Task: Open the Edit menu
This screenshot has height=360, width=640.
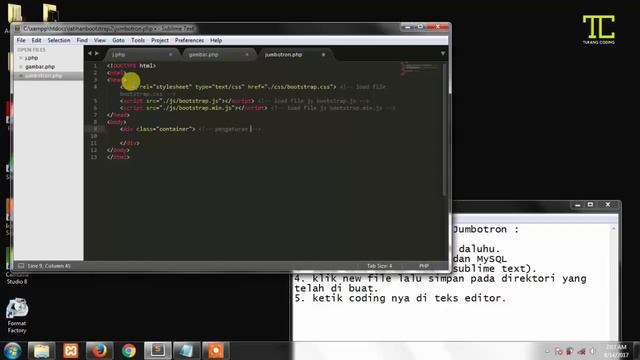Action: pyautogui.click(x=36, y=40)
